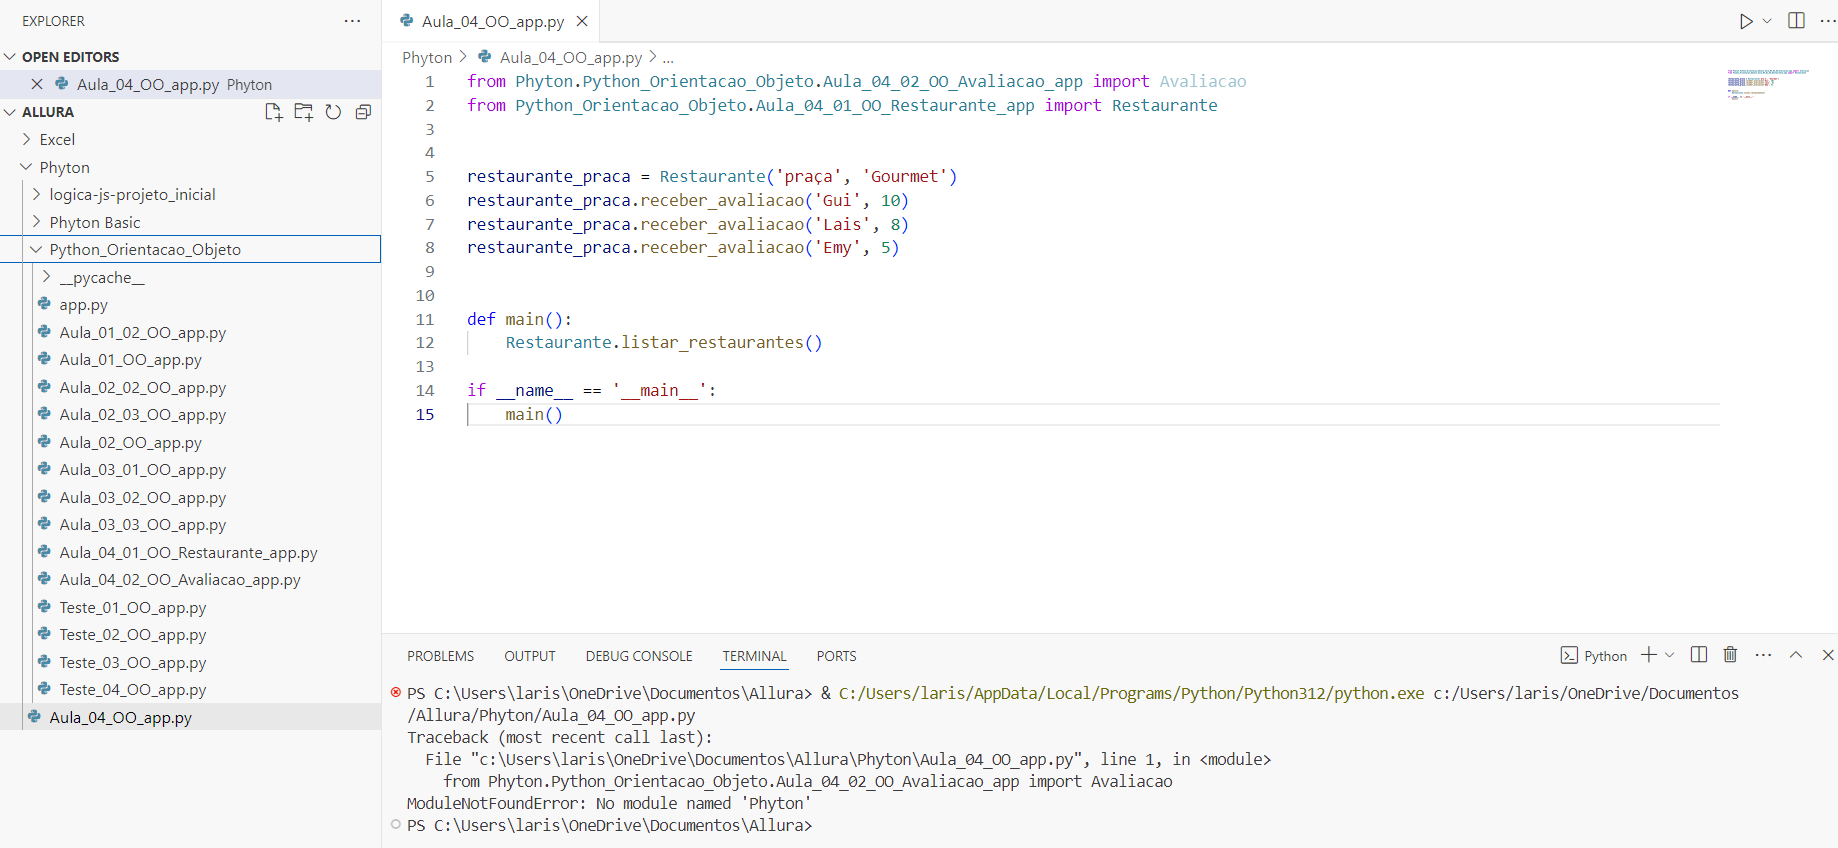Click Aula_04_OO_app.py in the breadcrumb
Viewport: 1838px width, 848px height.
(570, 58)
